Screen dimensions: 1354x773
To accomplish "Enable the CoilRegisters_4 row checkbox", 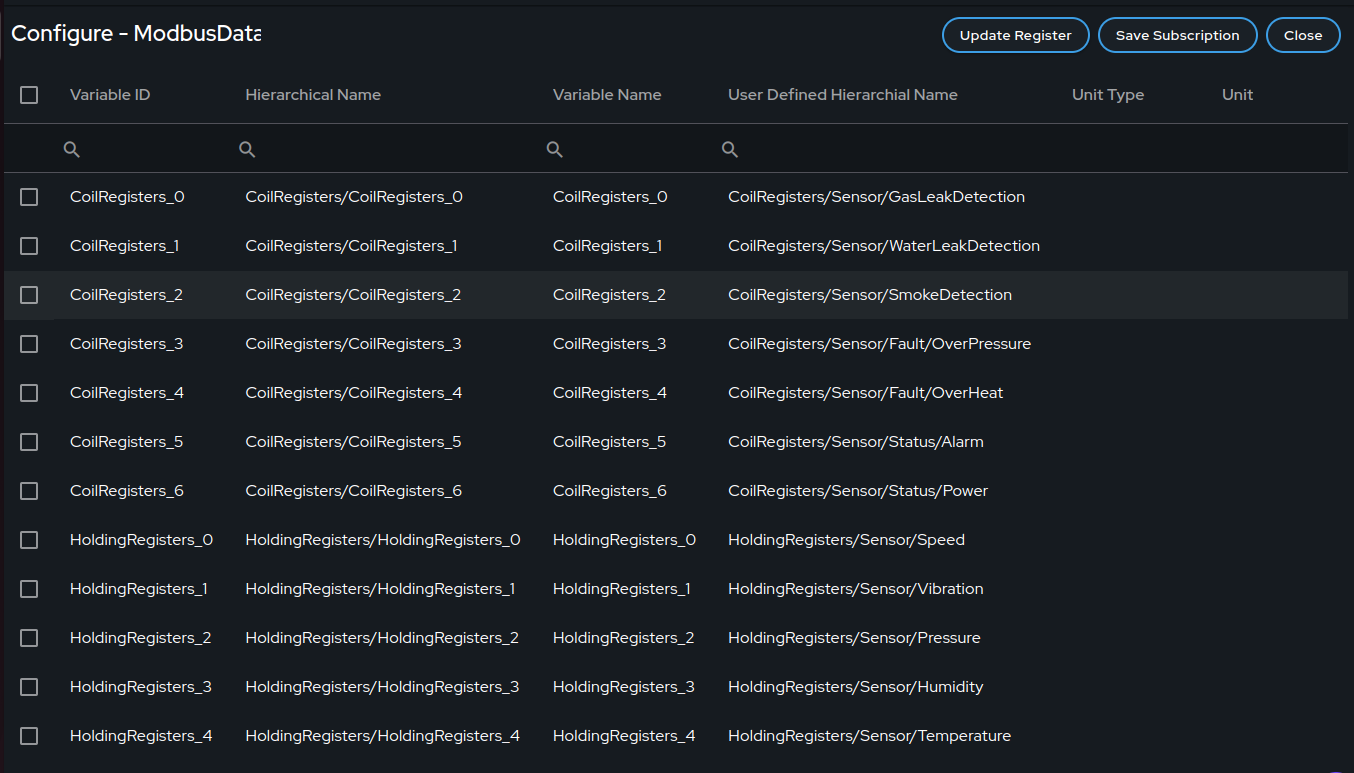I will point(29,393).
